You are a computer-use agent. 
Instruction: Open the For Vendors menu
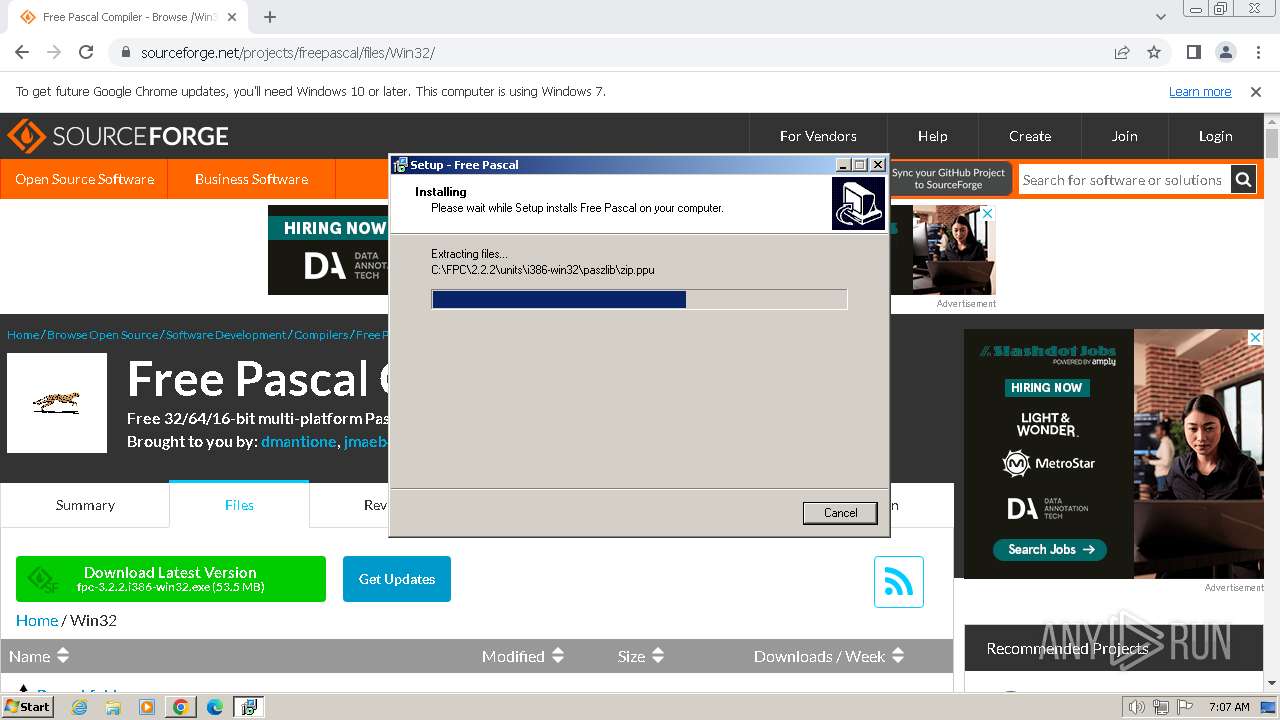(818, 136)
